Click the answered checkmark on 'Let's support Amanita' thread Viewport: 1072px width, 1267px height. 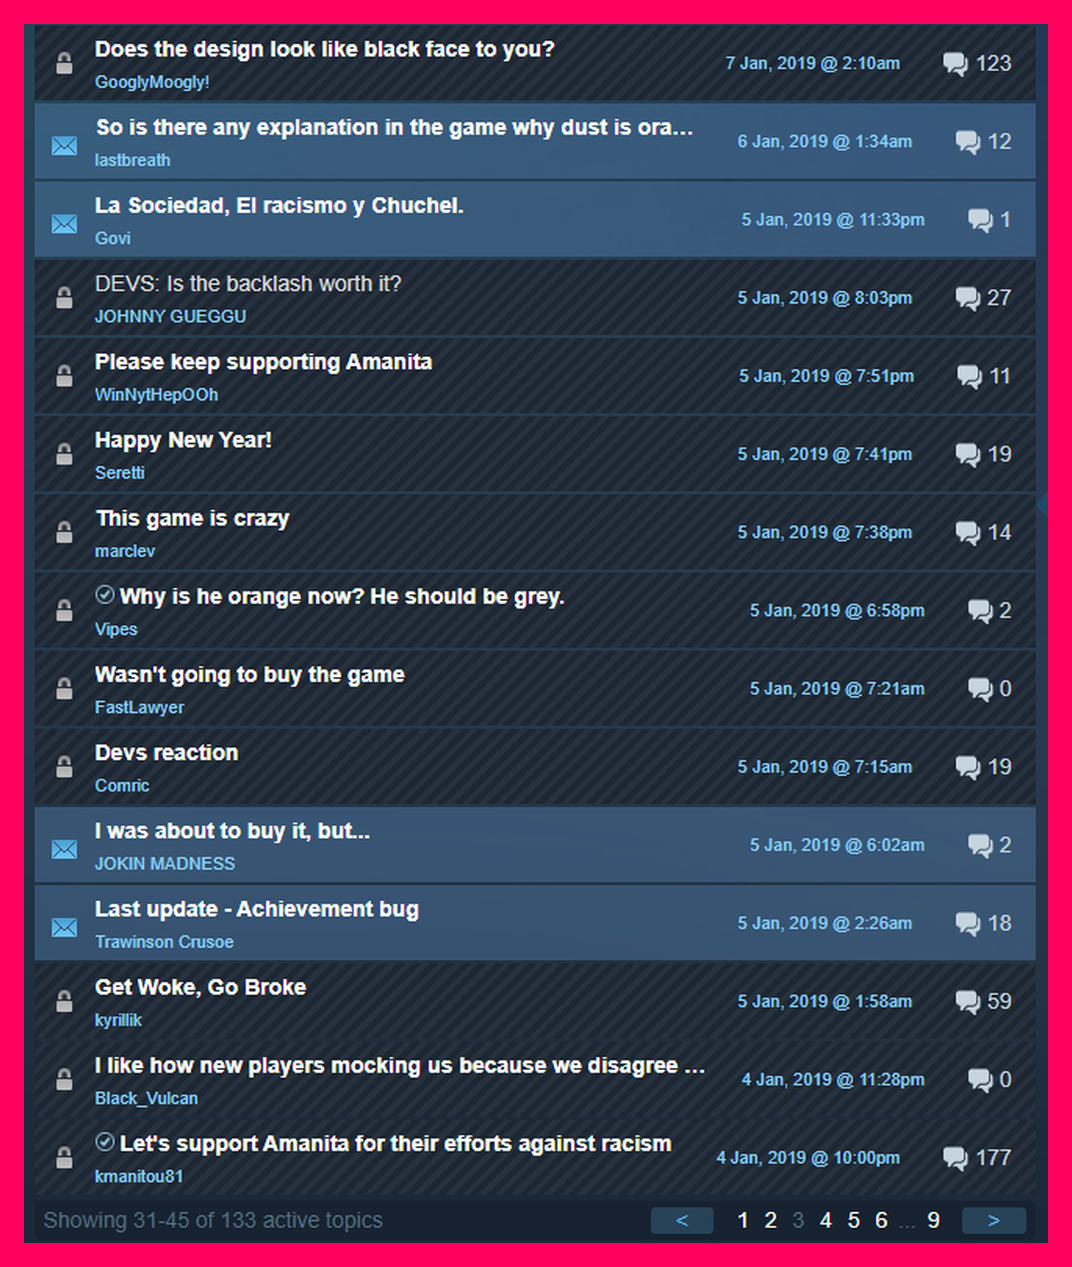[105, 1142]
